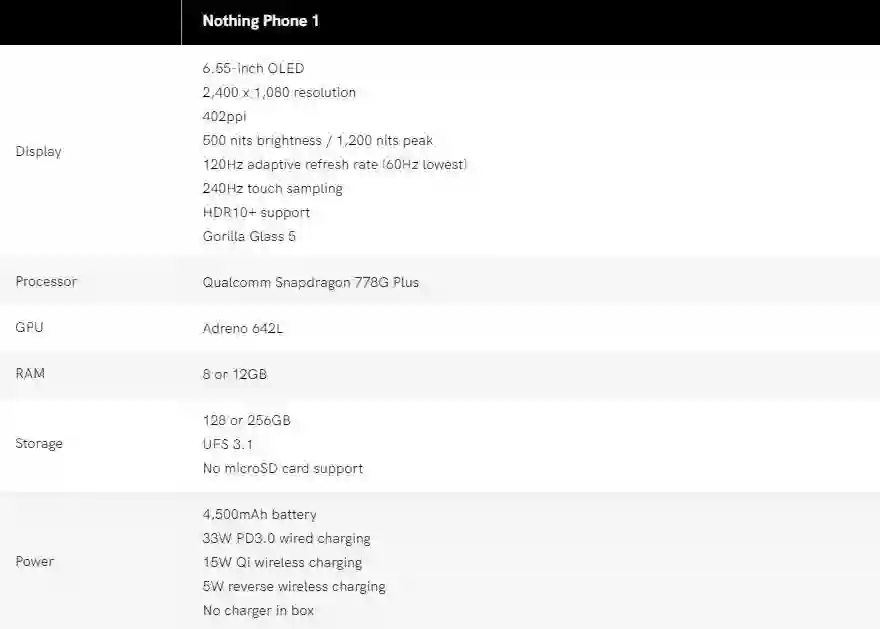
Task: Click the Power row label
Action: 34,562
